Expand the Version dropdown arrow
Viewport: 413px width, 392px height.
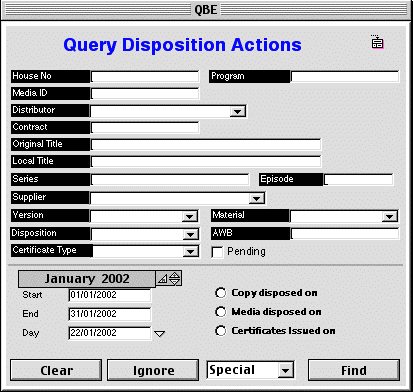(x=190, y=217)
